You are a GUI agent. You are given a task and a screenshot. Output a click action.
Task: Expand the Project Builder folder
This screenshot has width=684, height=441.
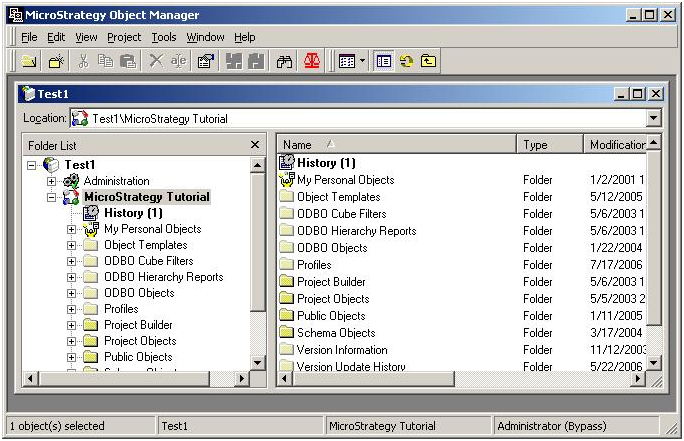pyautogui.click(x=72, y=325)
